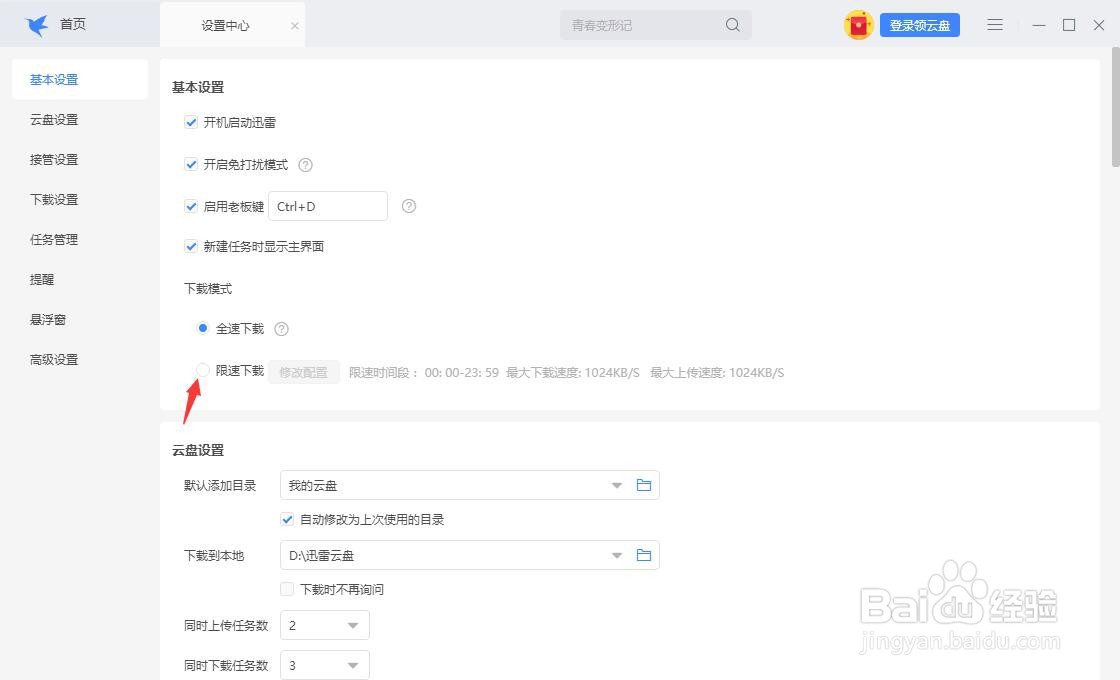Click 修改配置 button

tap(304, 372)
